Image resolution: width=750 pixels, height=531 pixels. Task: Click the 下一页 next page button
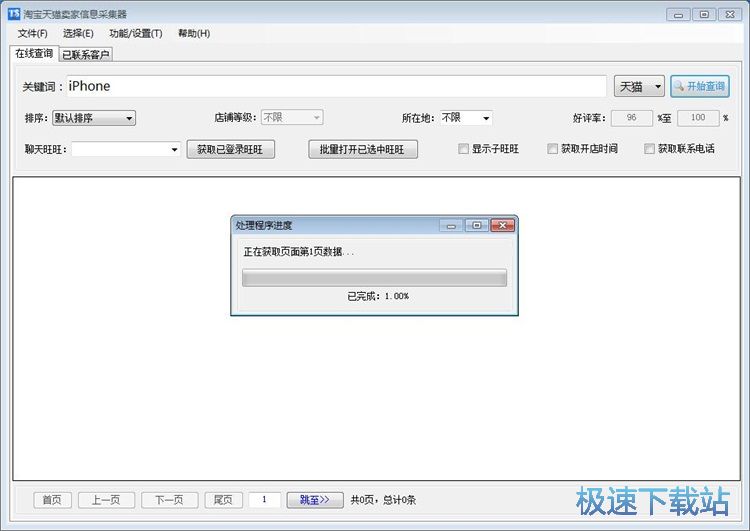tap(169, 500)
